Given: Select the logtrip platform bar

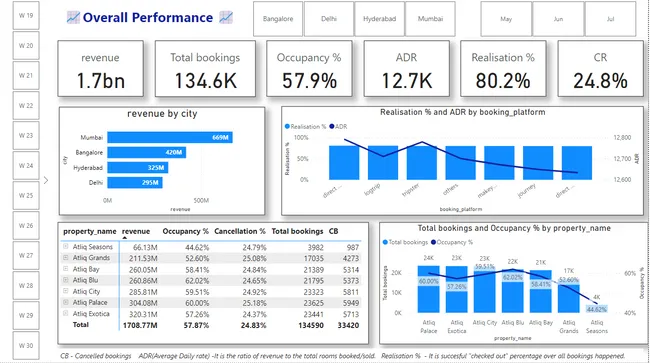Looking at the screenshot, I should 383,163.
